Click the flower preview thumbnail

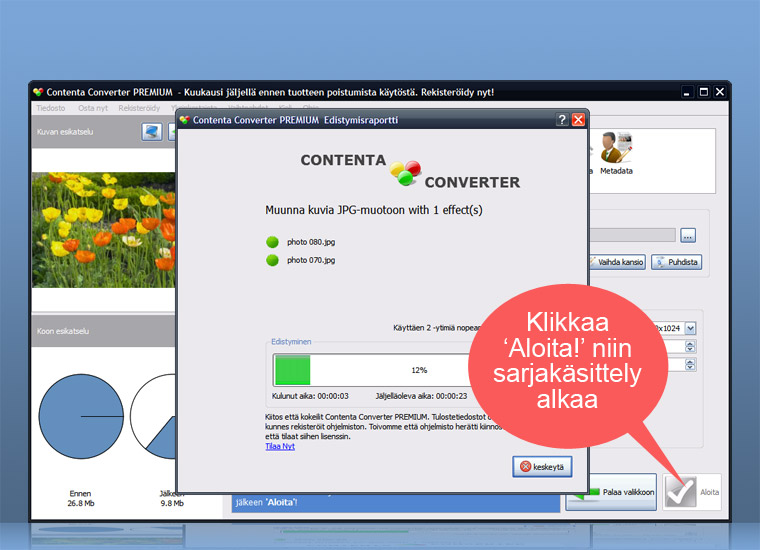coord(103,230)
